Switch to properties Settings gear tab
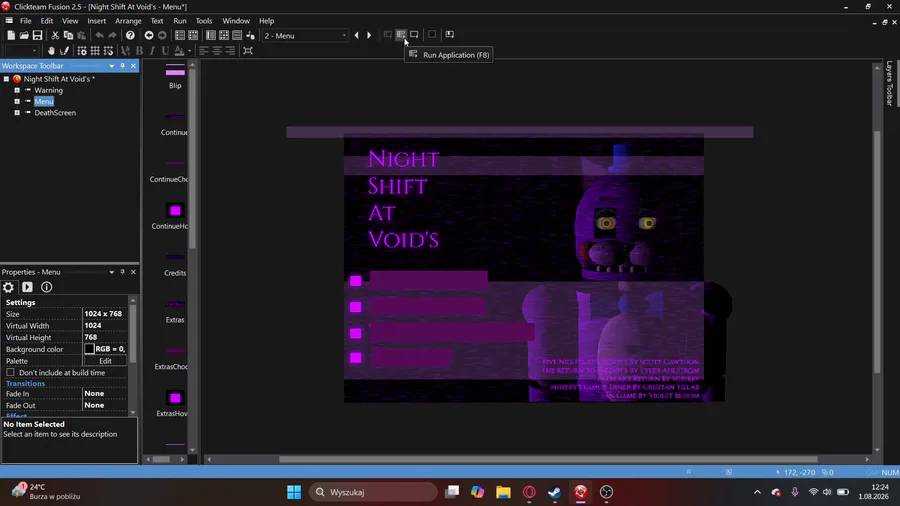This screenshot has width=900, height=506. [x=8, y=287]
